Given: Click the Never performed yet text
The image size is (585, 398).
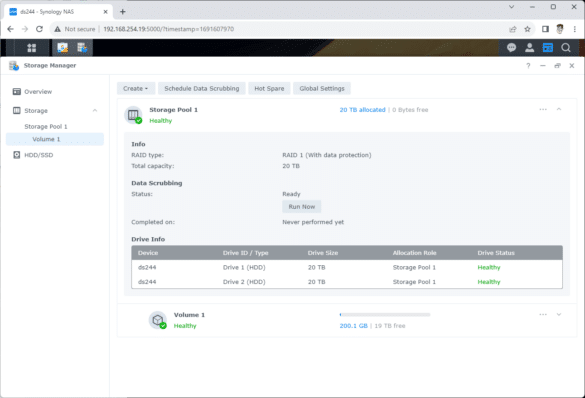Looking at the screenshot, I should 313,222.
